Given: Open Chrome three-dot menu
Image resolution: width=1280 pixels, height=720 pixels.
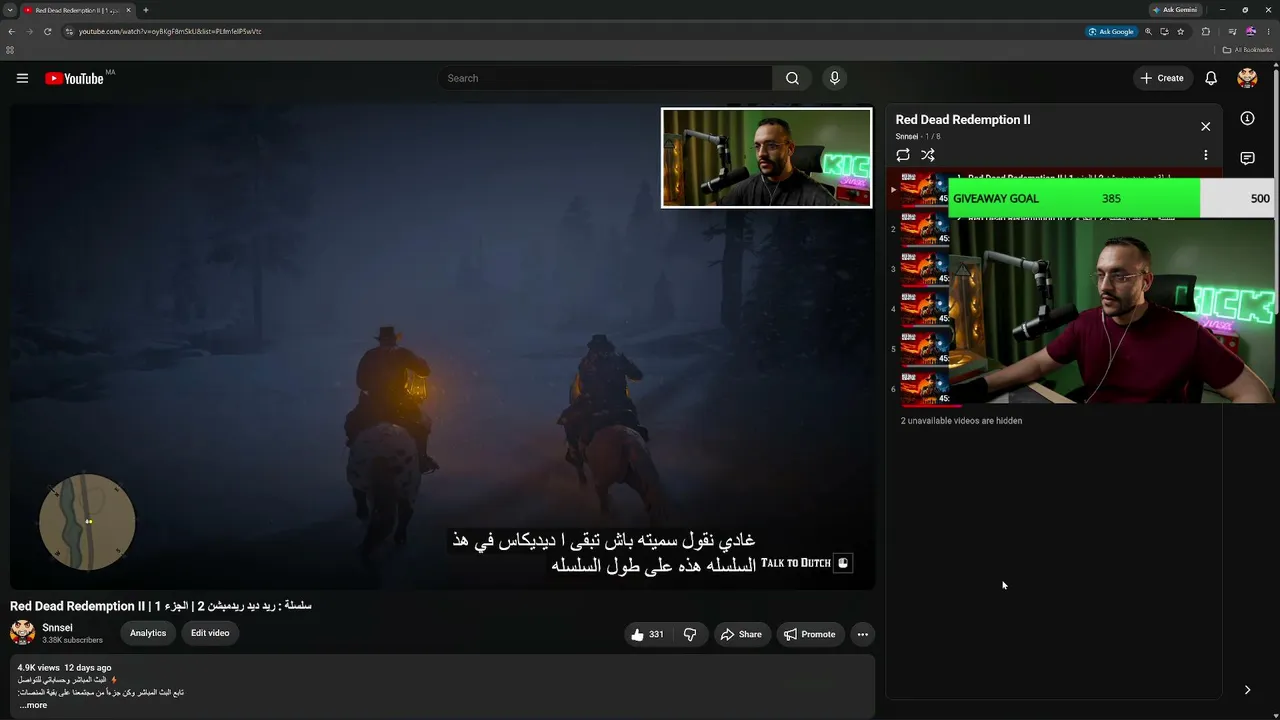Looking at the screenshot, I should coord(1268,31).
